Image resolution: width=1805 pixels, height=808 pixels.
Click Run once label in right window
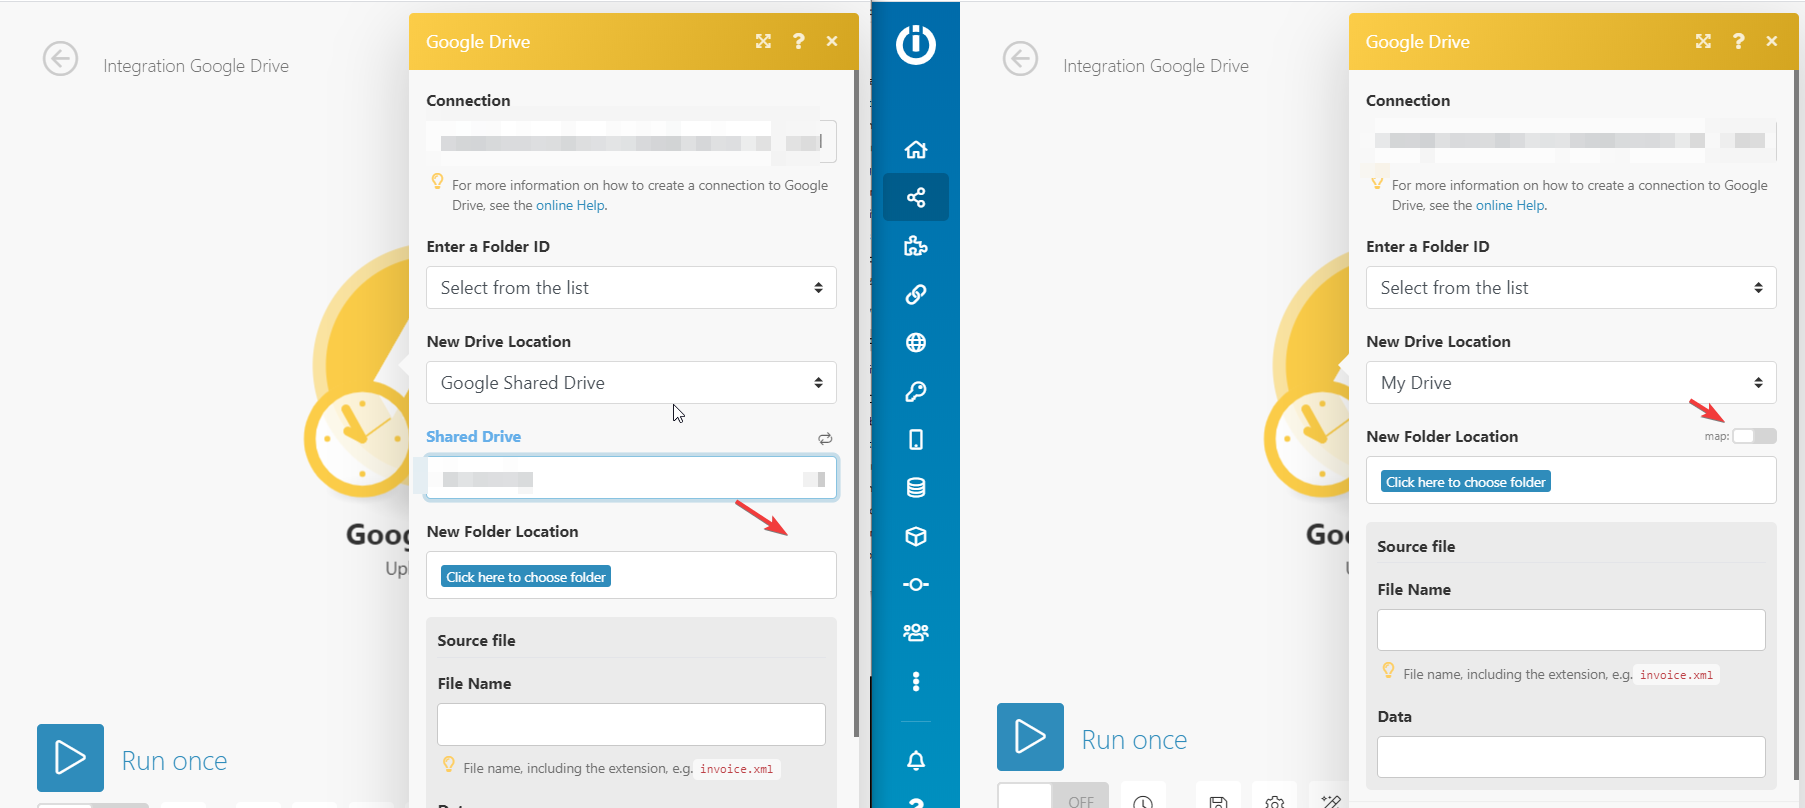1134,740
